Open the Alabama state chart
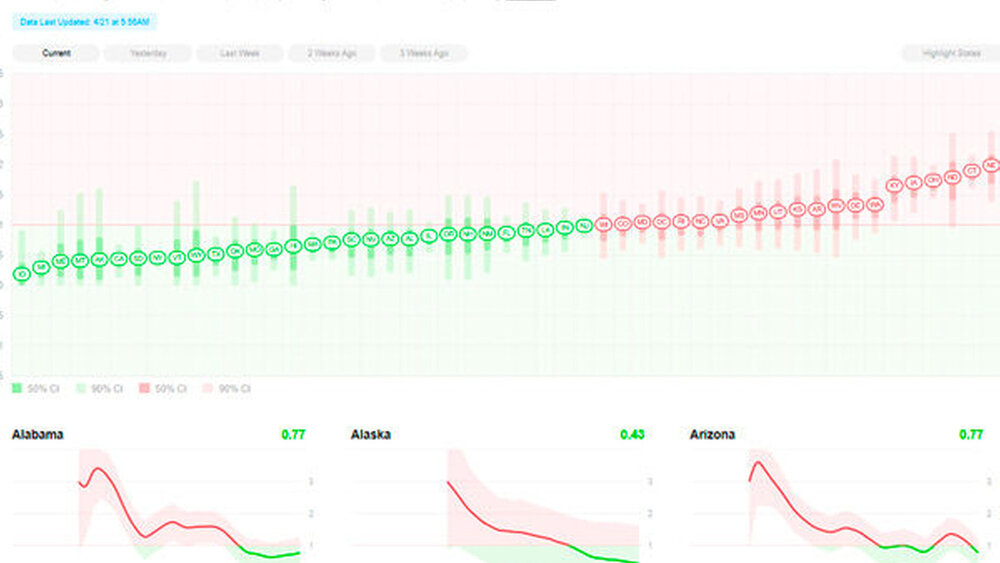This screenshot has width=1000, height=563. point(38,435)
